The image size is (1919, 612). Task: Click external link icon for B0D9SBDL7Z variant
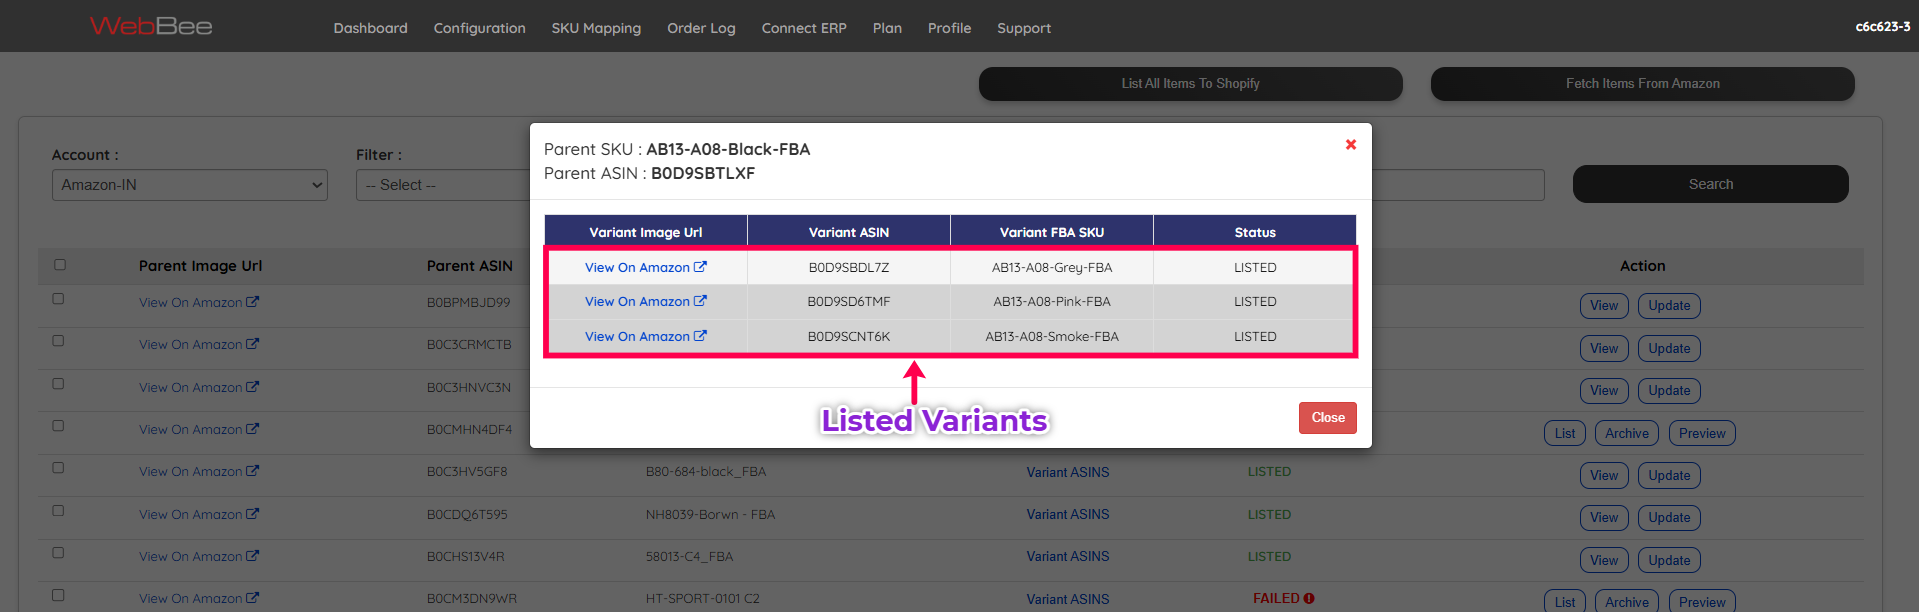click(700, 267)
